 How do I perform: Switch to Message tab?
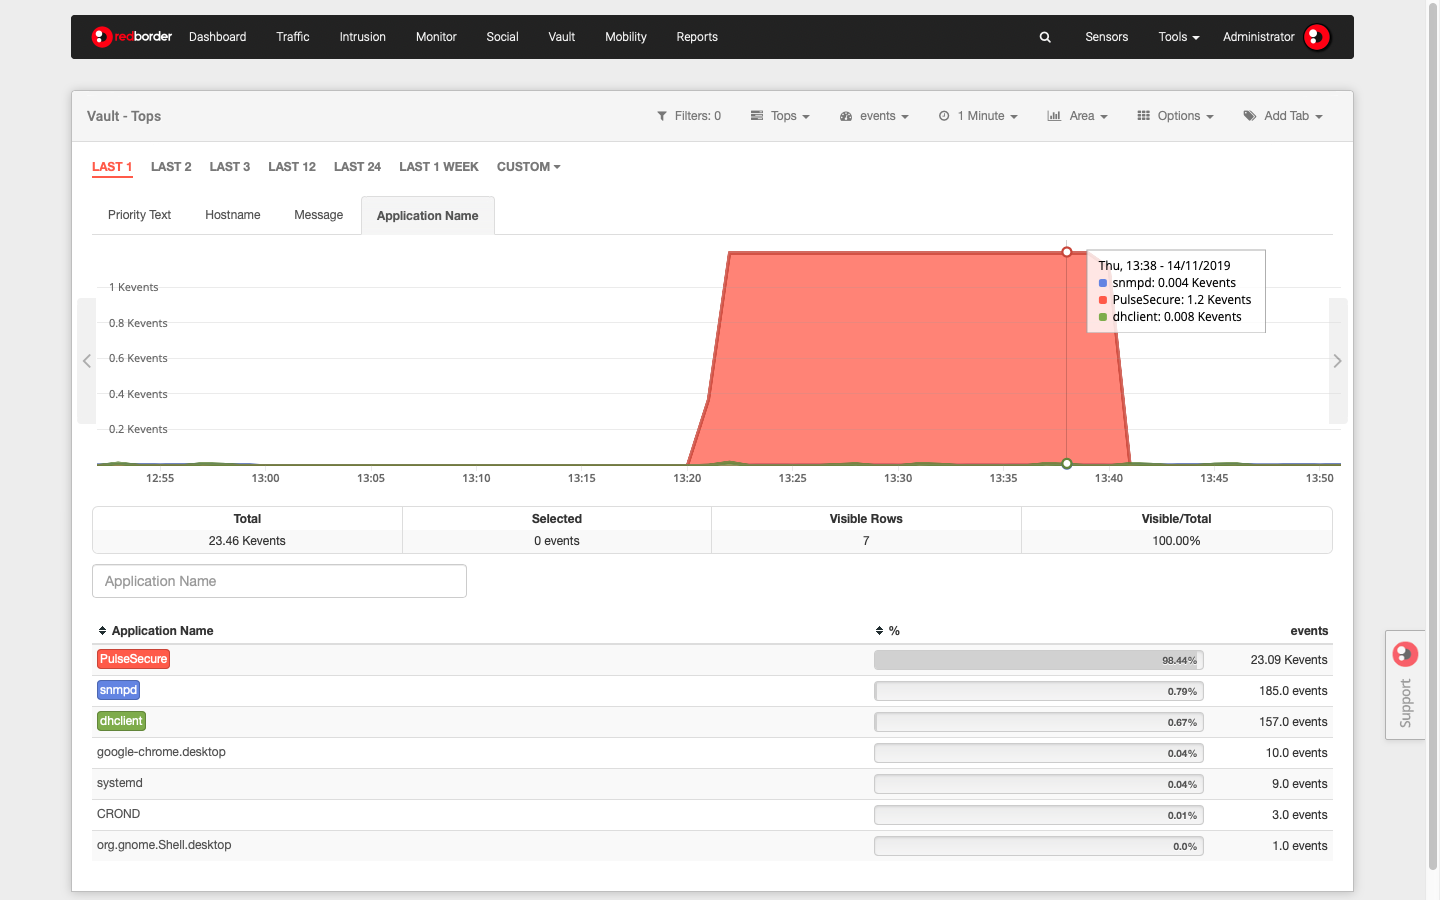[x=319, y=215]
